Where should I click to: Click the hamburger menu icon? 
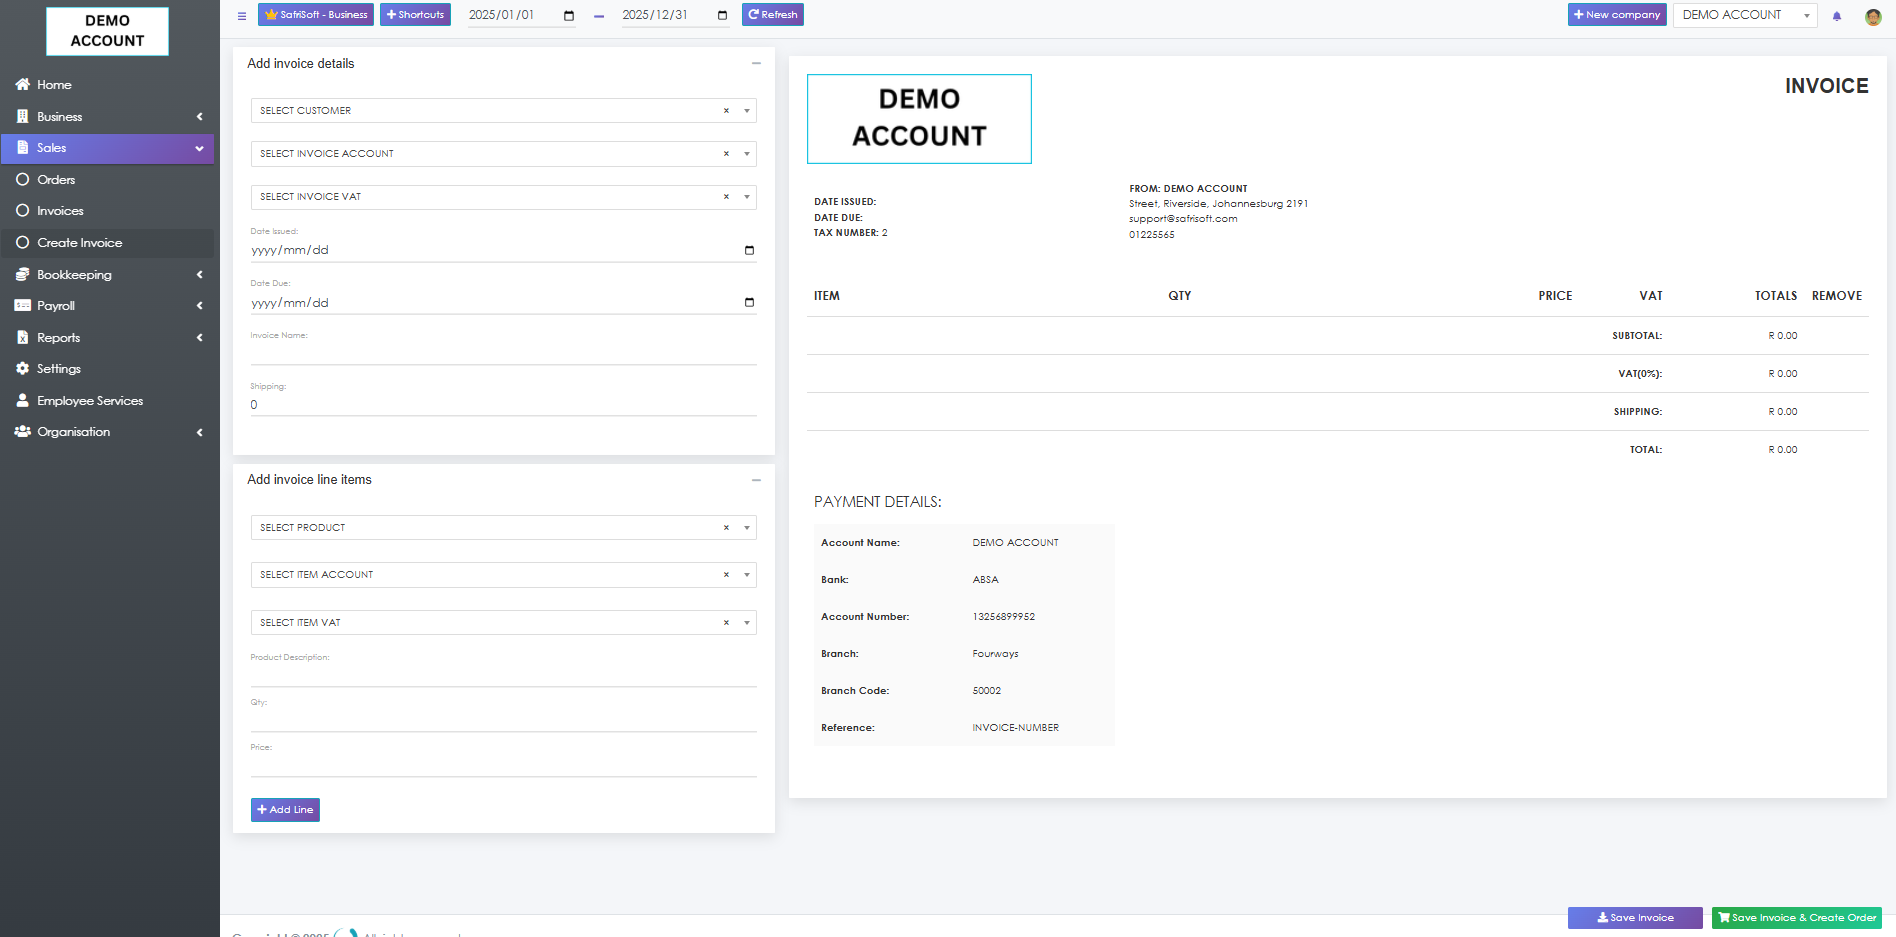click(x=242, y=16)
